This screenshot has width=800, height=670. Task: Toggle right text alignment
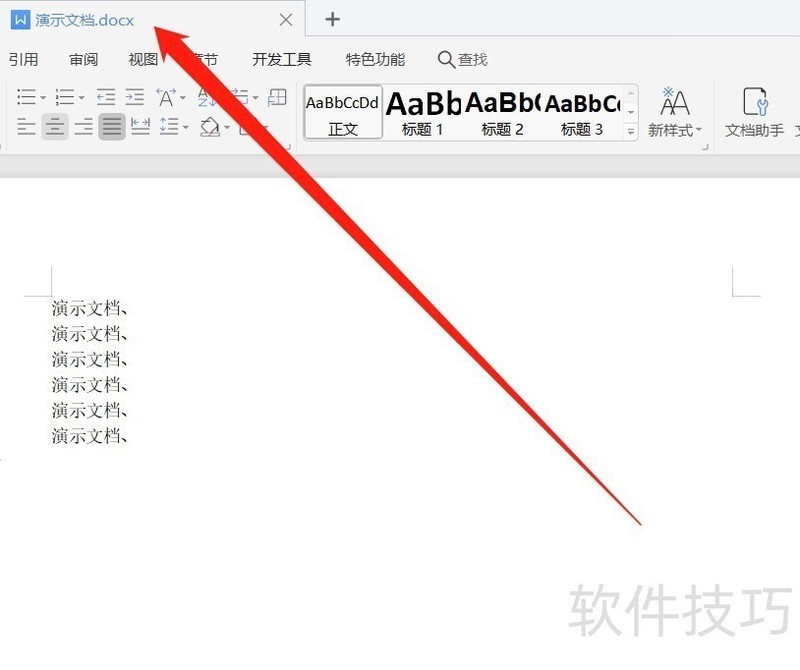[83, 126]
